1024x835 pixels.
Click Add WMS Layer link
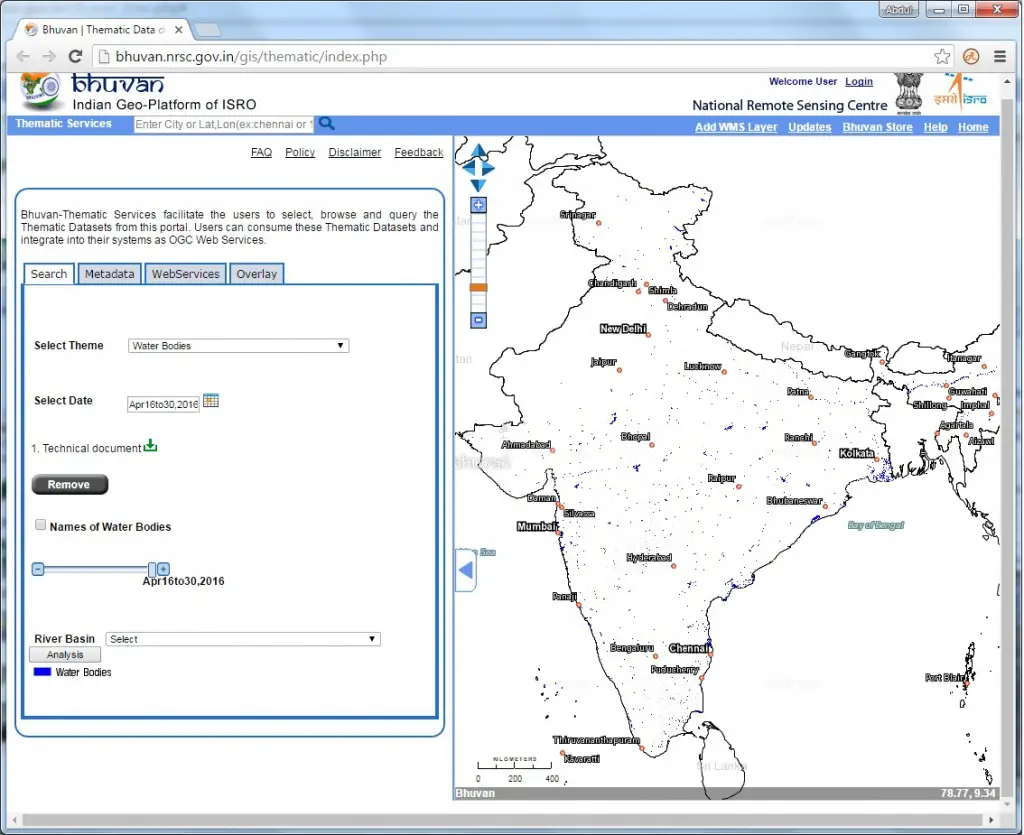click(736, 127)
